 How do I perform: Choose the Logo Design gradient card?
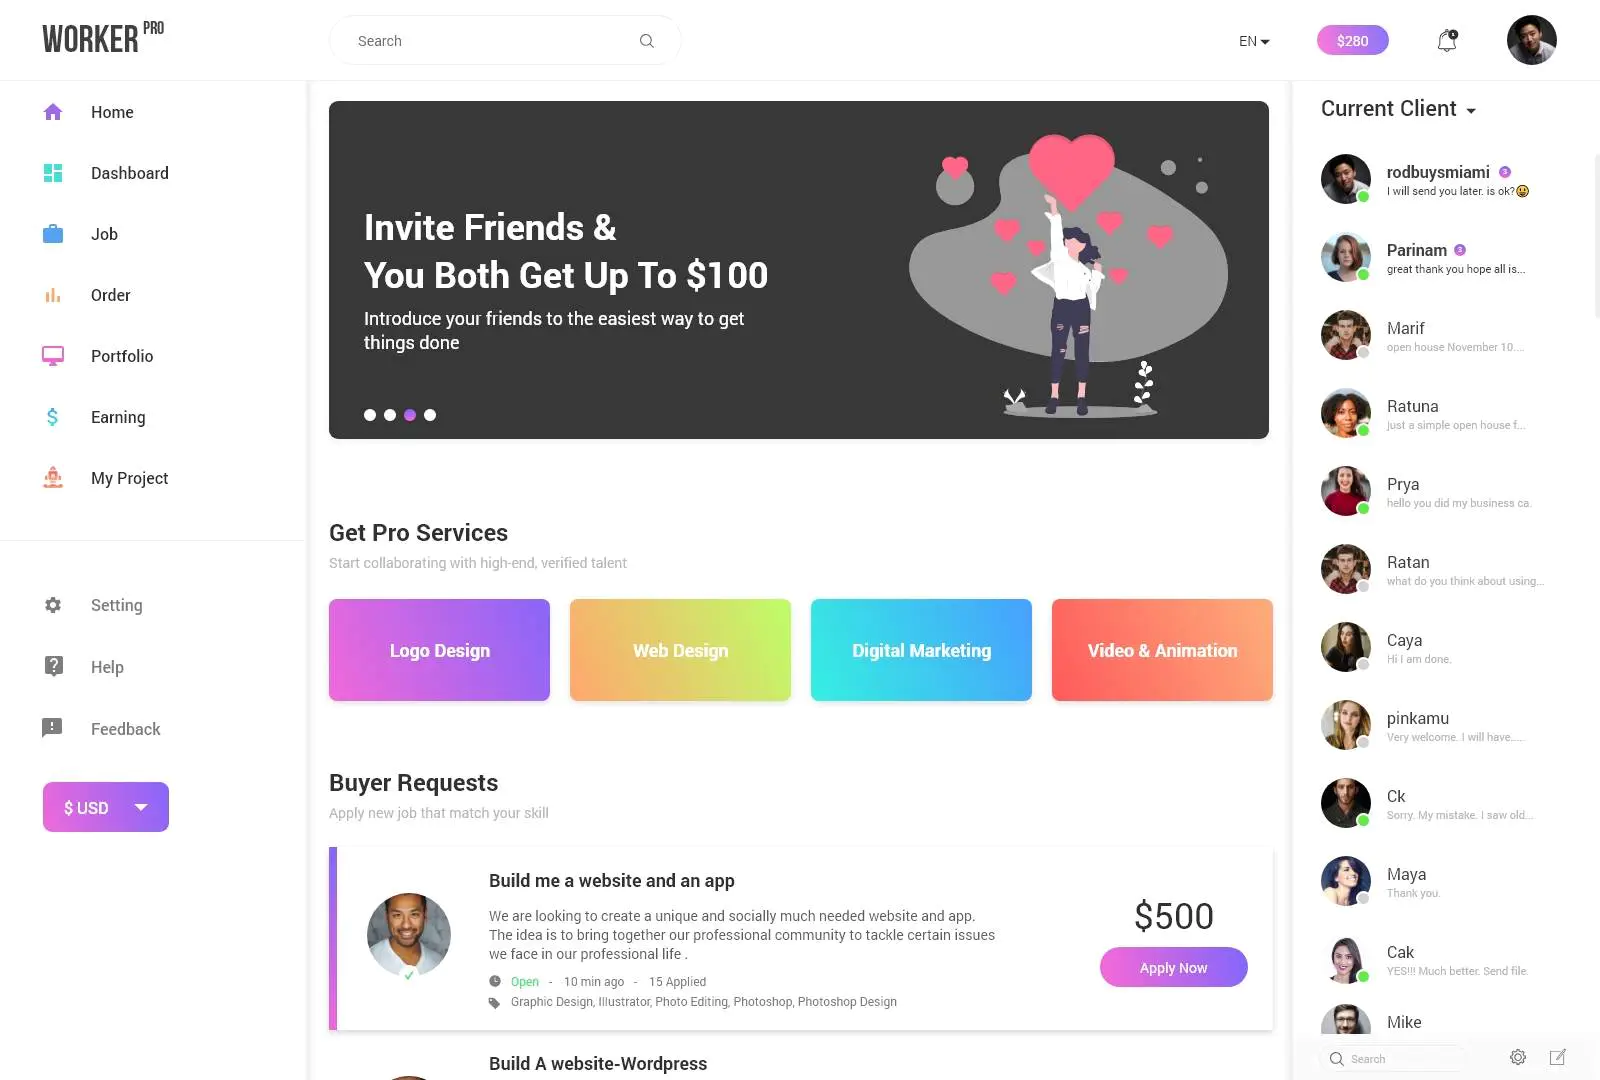pos(439,650)
